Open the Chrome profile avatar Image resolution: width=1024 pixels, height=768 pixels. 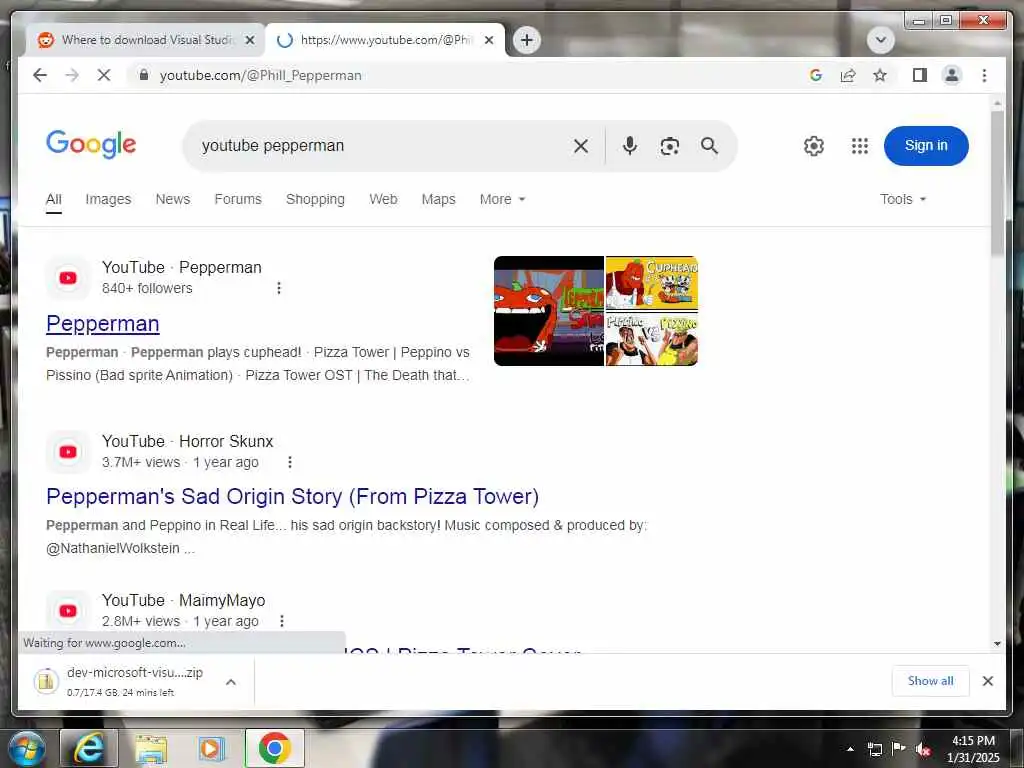(x=952, y=75)
